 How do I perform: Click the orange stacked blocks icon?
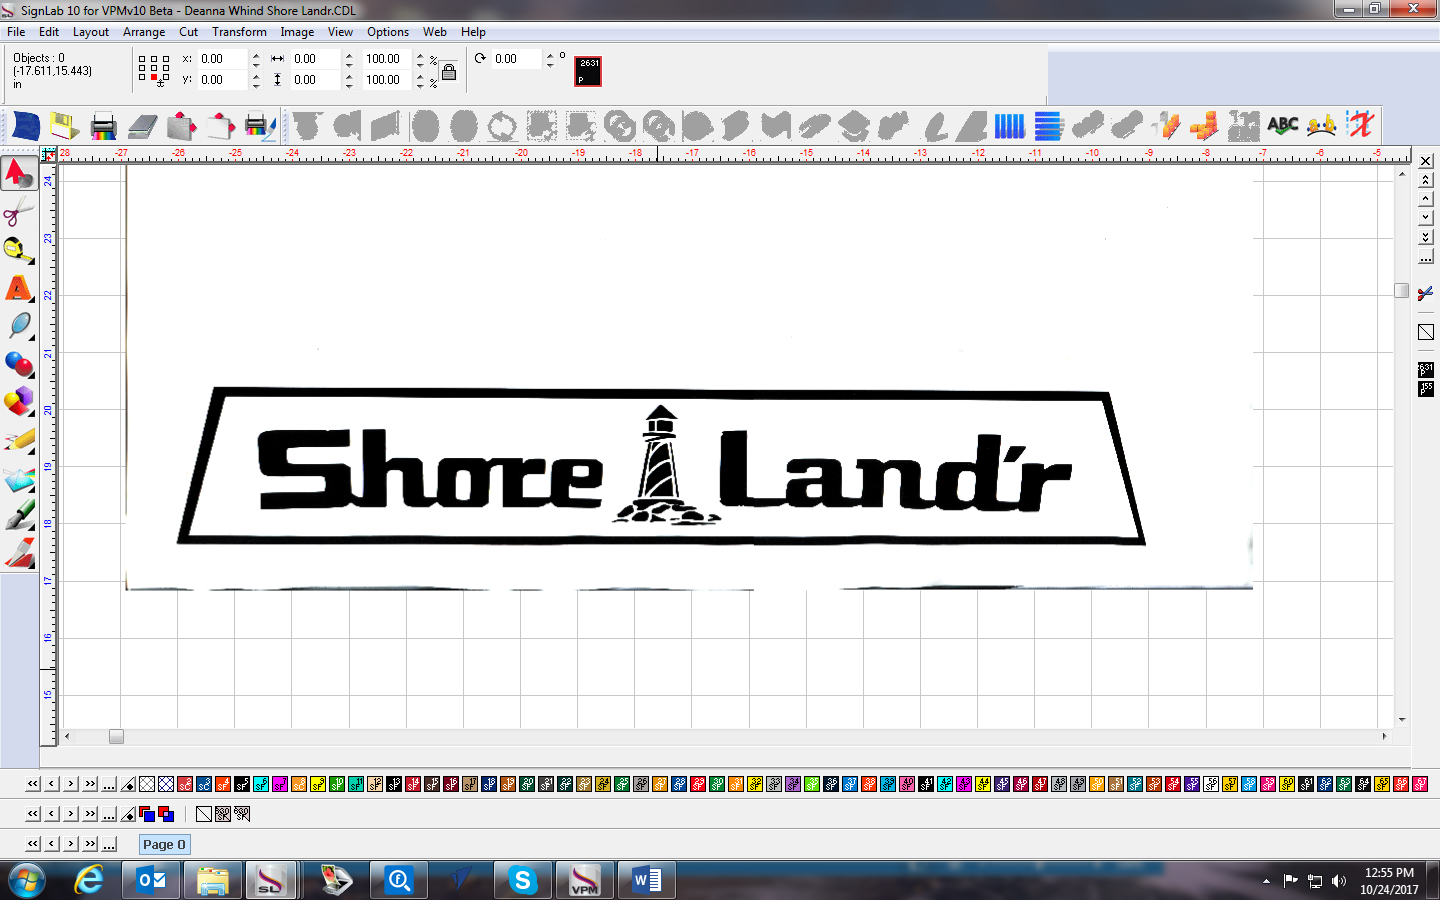click(1205, 126)
